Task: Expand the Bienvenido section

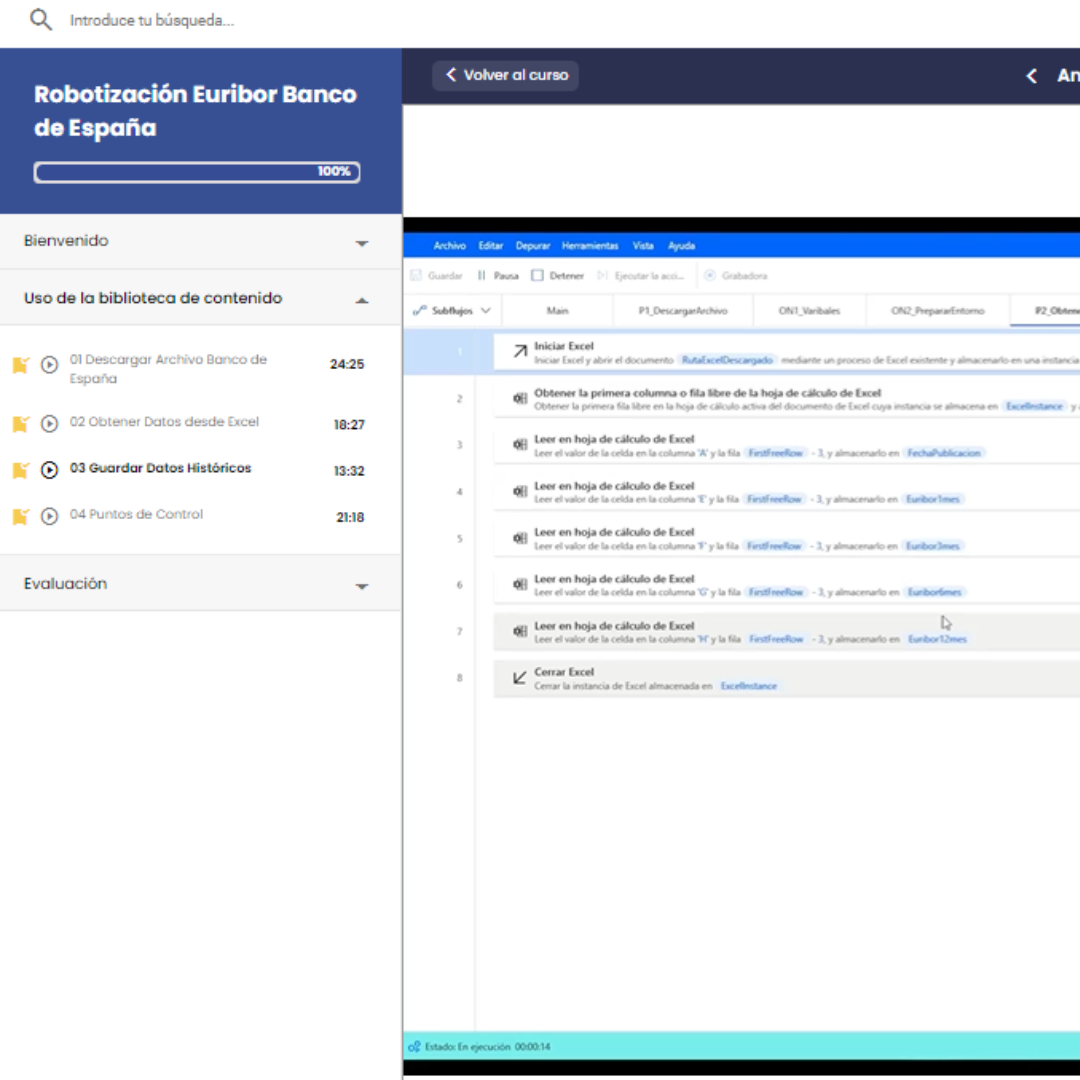Action: click(x=200, y=241)
